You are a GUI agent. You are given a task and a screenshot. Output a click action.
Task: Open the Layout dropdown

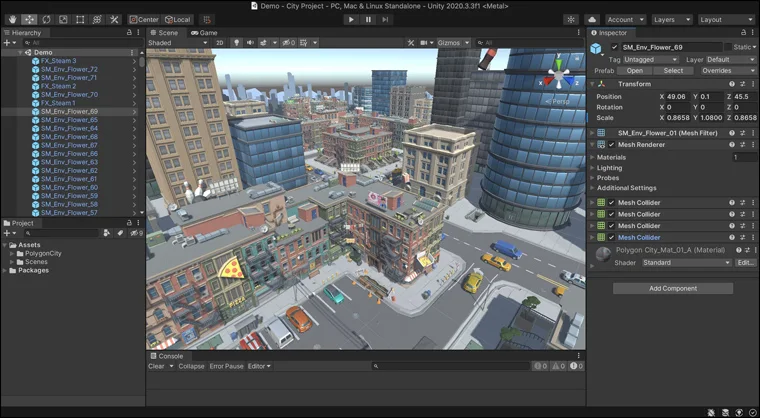(726, 19)
